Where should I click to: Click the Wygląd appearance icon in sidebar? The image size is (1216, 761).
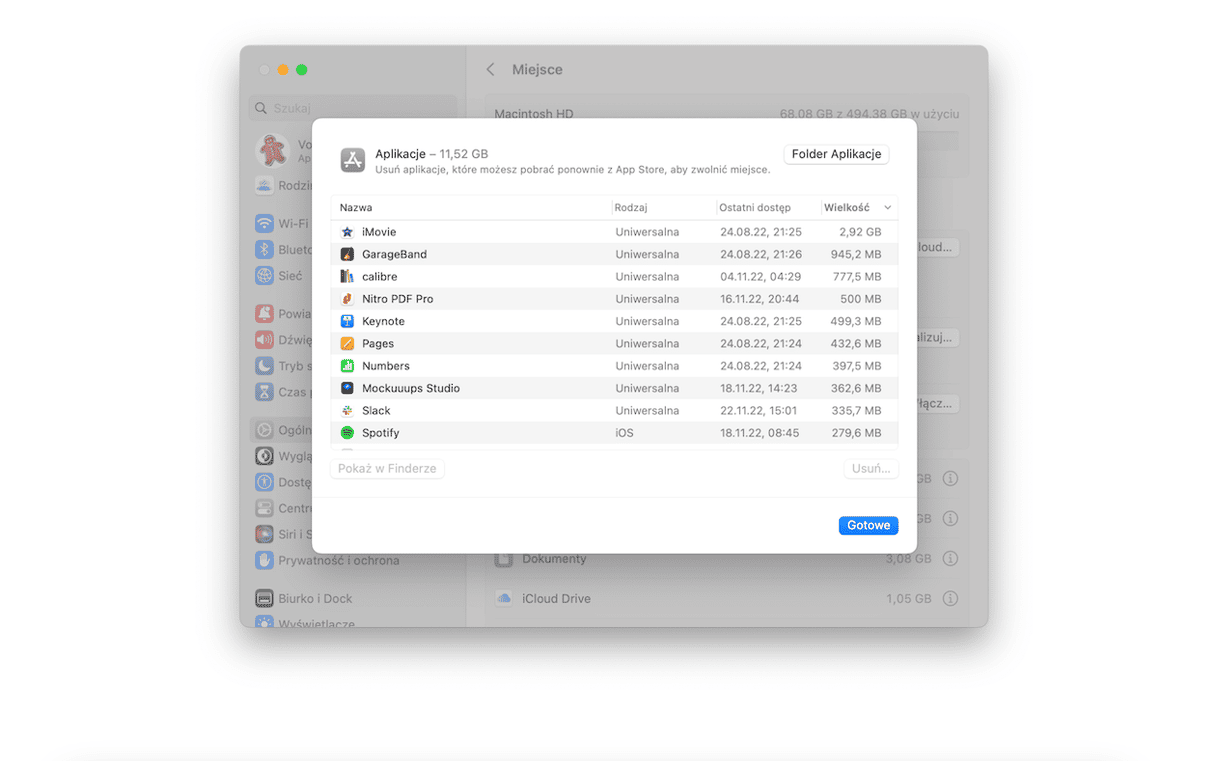pyautogui.click(x=264, y=456)
